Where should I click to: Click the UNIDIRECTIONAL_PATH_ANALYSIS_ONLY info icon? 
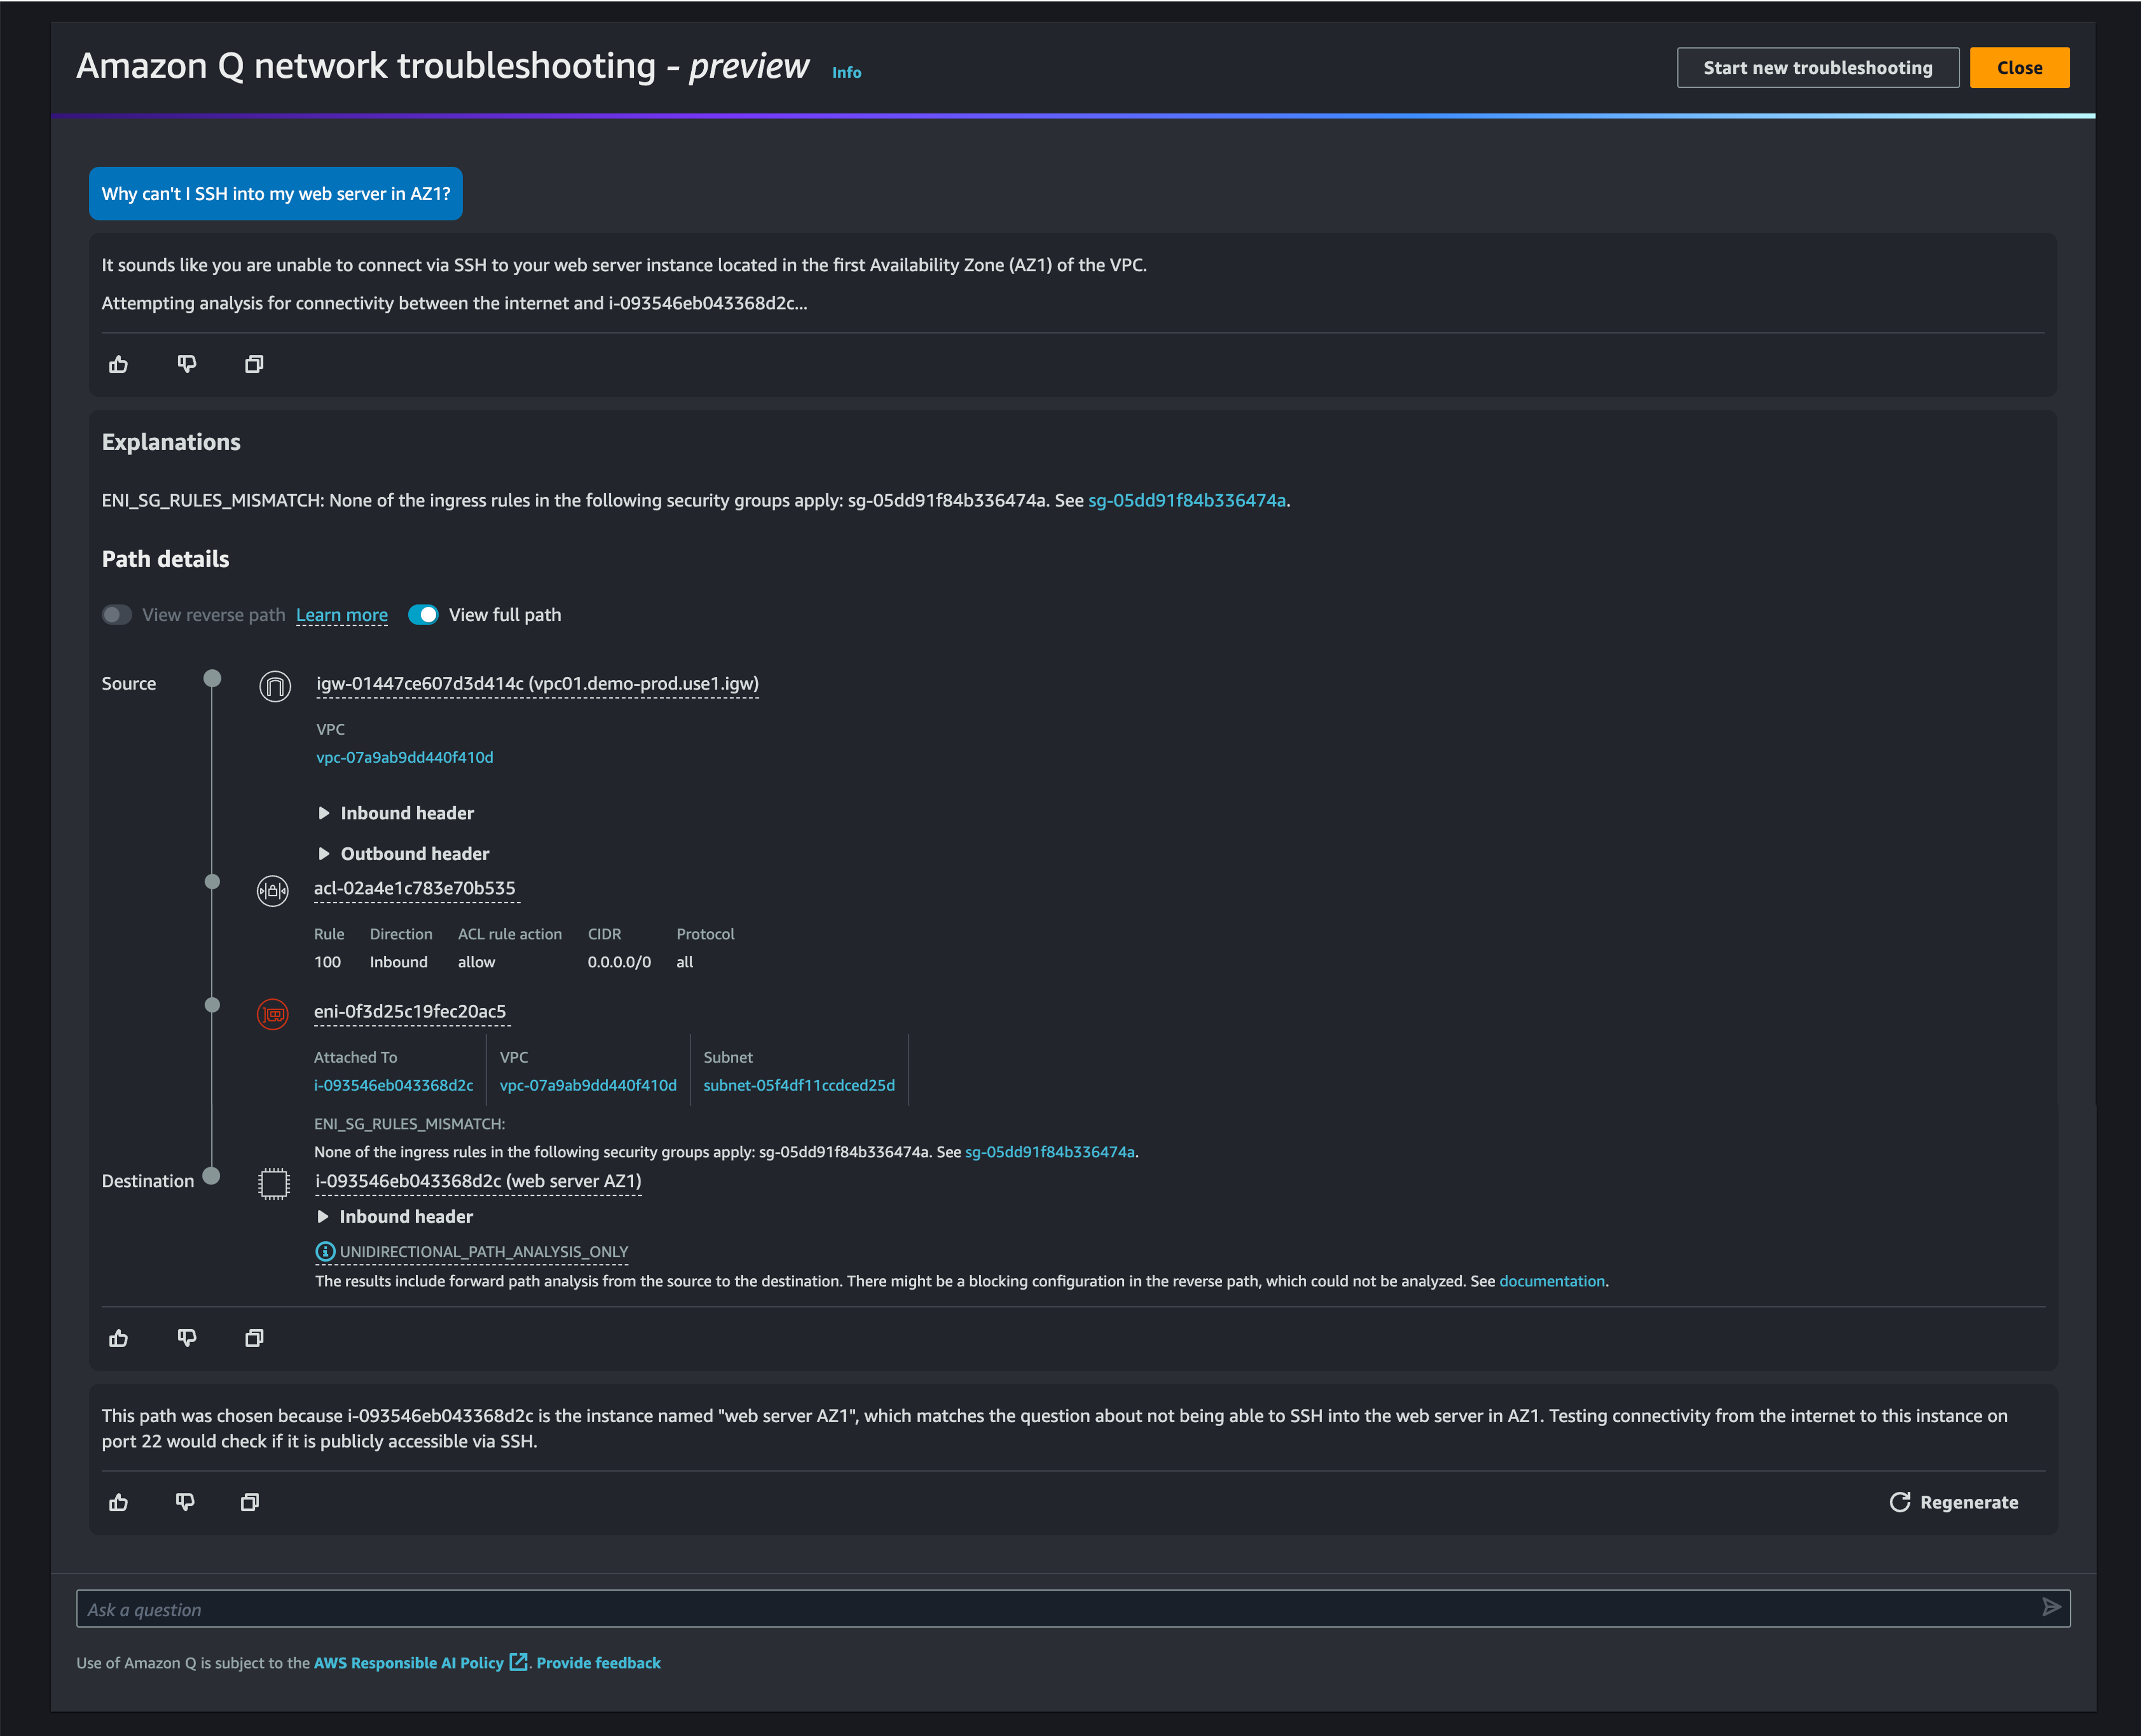(x=325, y=1251)
